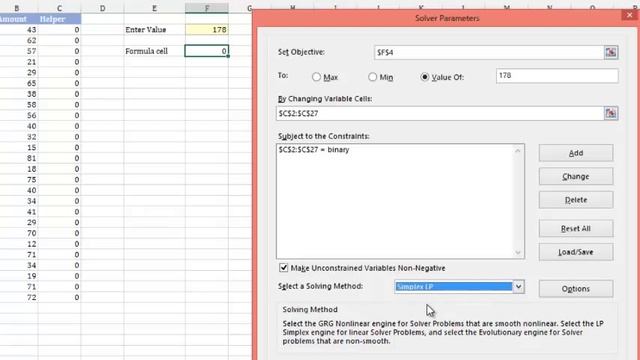Open Solver Options button
Viewport: 640px width, 360px height.
(x=576, y=289)
